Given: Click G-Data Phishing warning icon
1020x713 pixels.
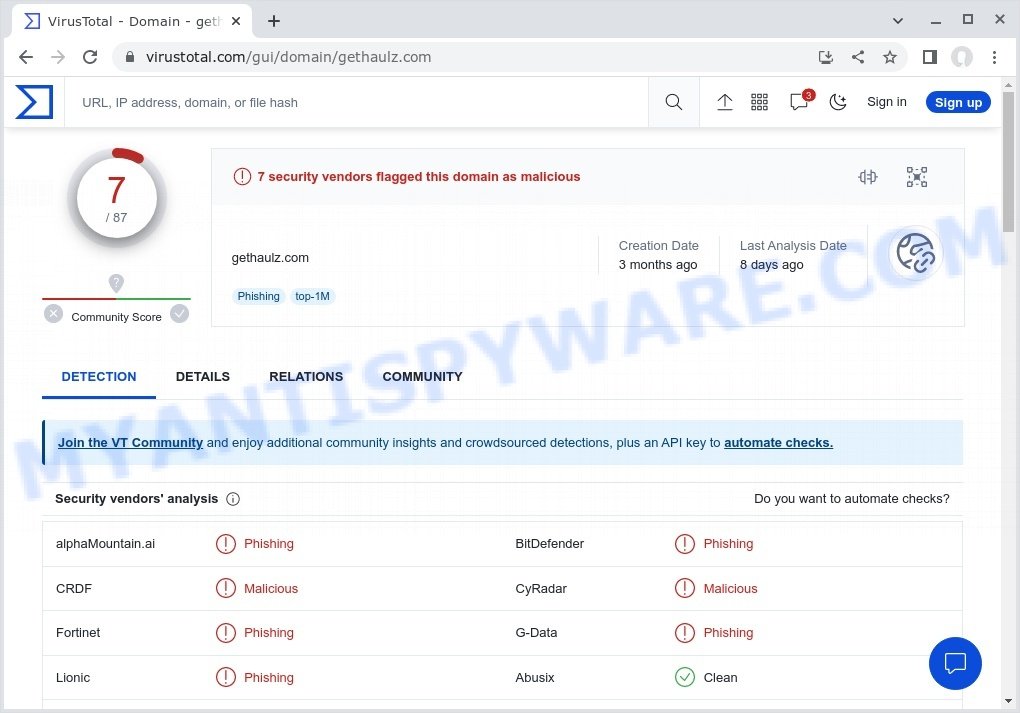Looking at the screenshot, I should click(x=685, y=633).
